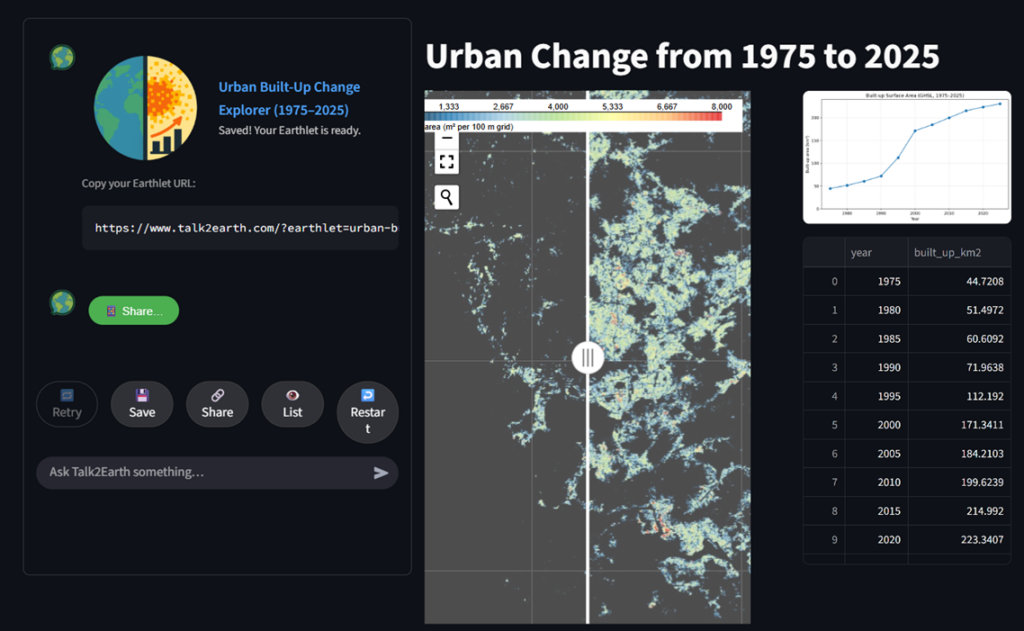Click the Ask Talk2Earth text input
Image resolution: width=1024 pixels, height=631 pixels.
point(205,472)
